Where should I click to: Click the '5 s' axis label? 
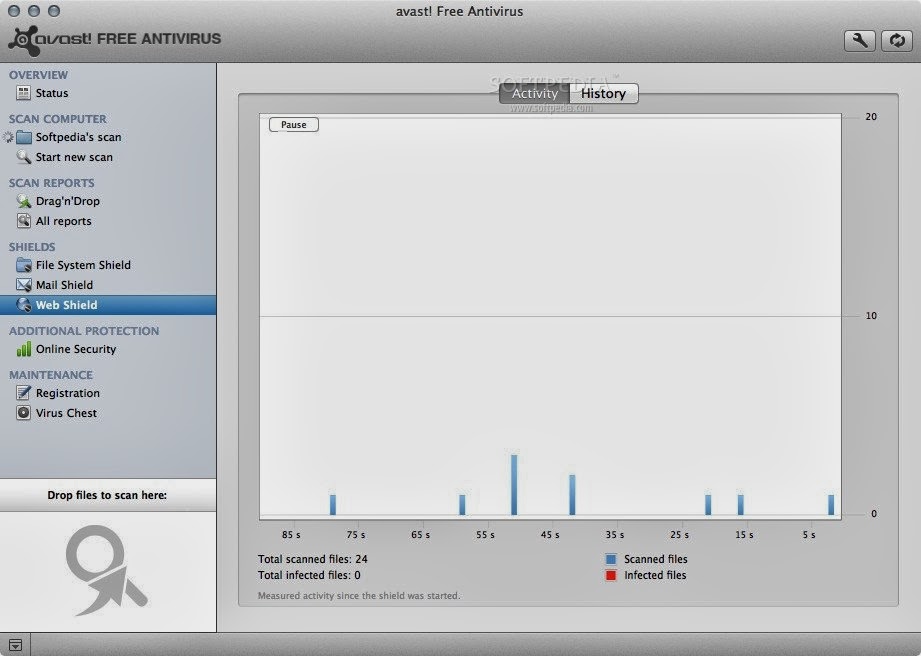809,534
